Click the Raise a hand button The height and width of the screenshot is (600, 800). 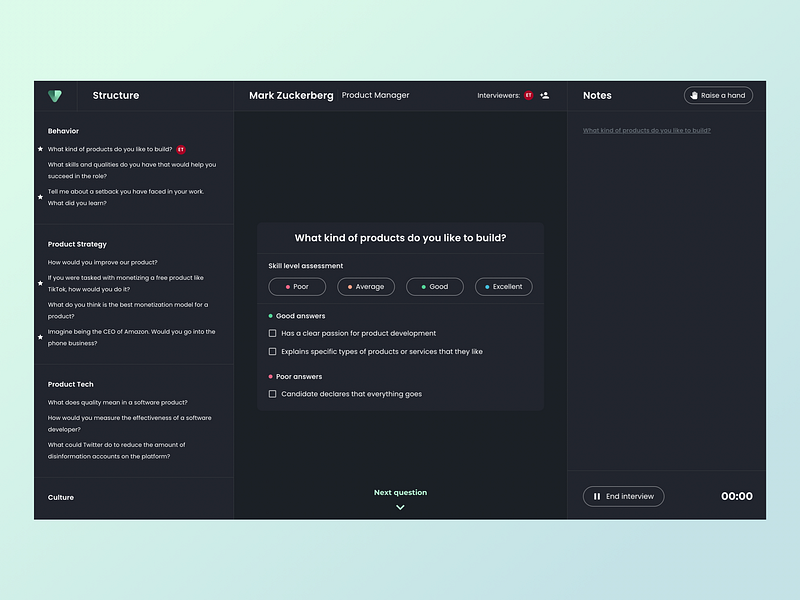pos(718,95)
